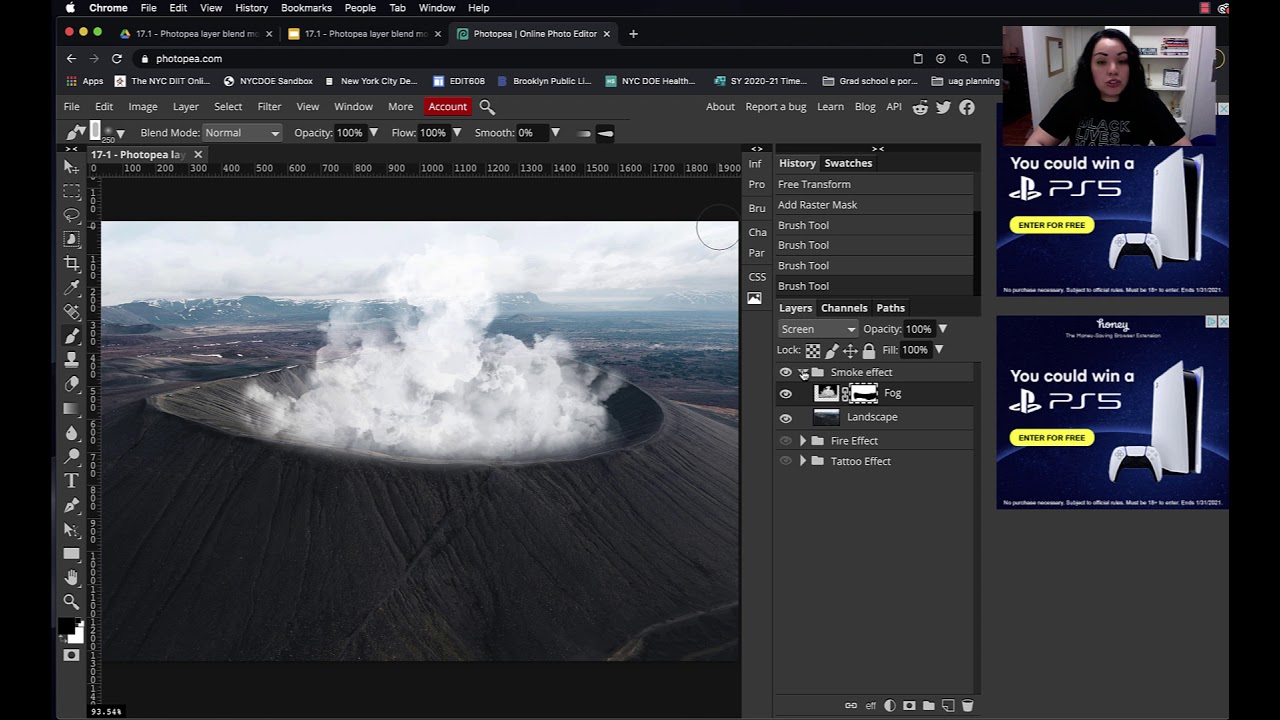Open Photopea Twitter icon
This screenshot has height=720, width=1280.
point(943,107)
